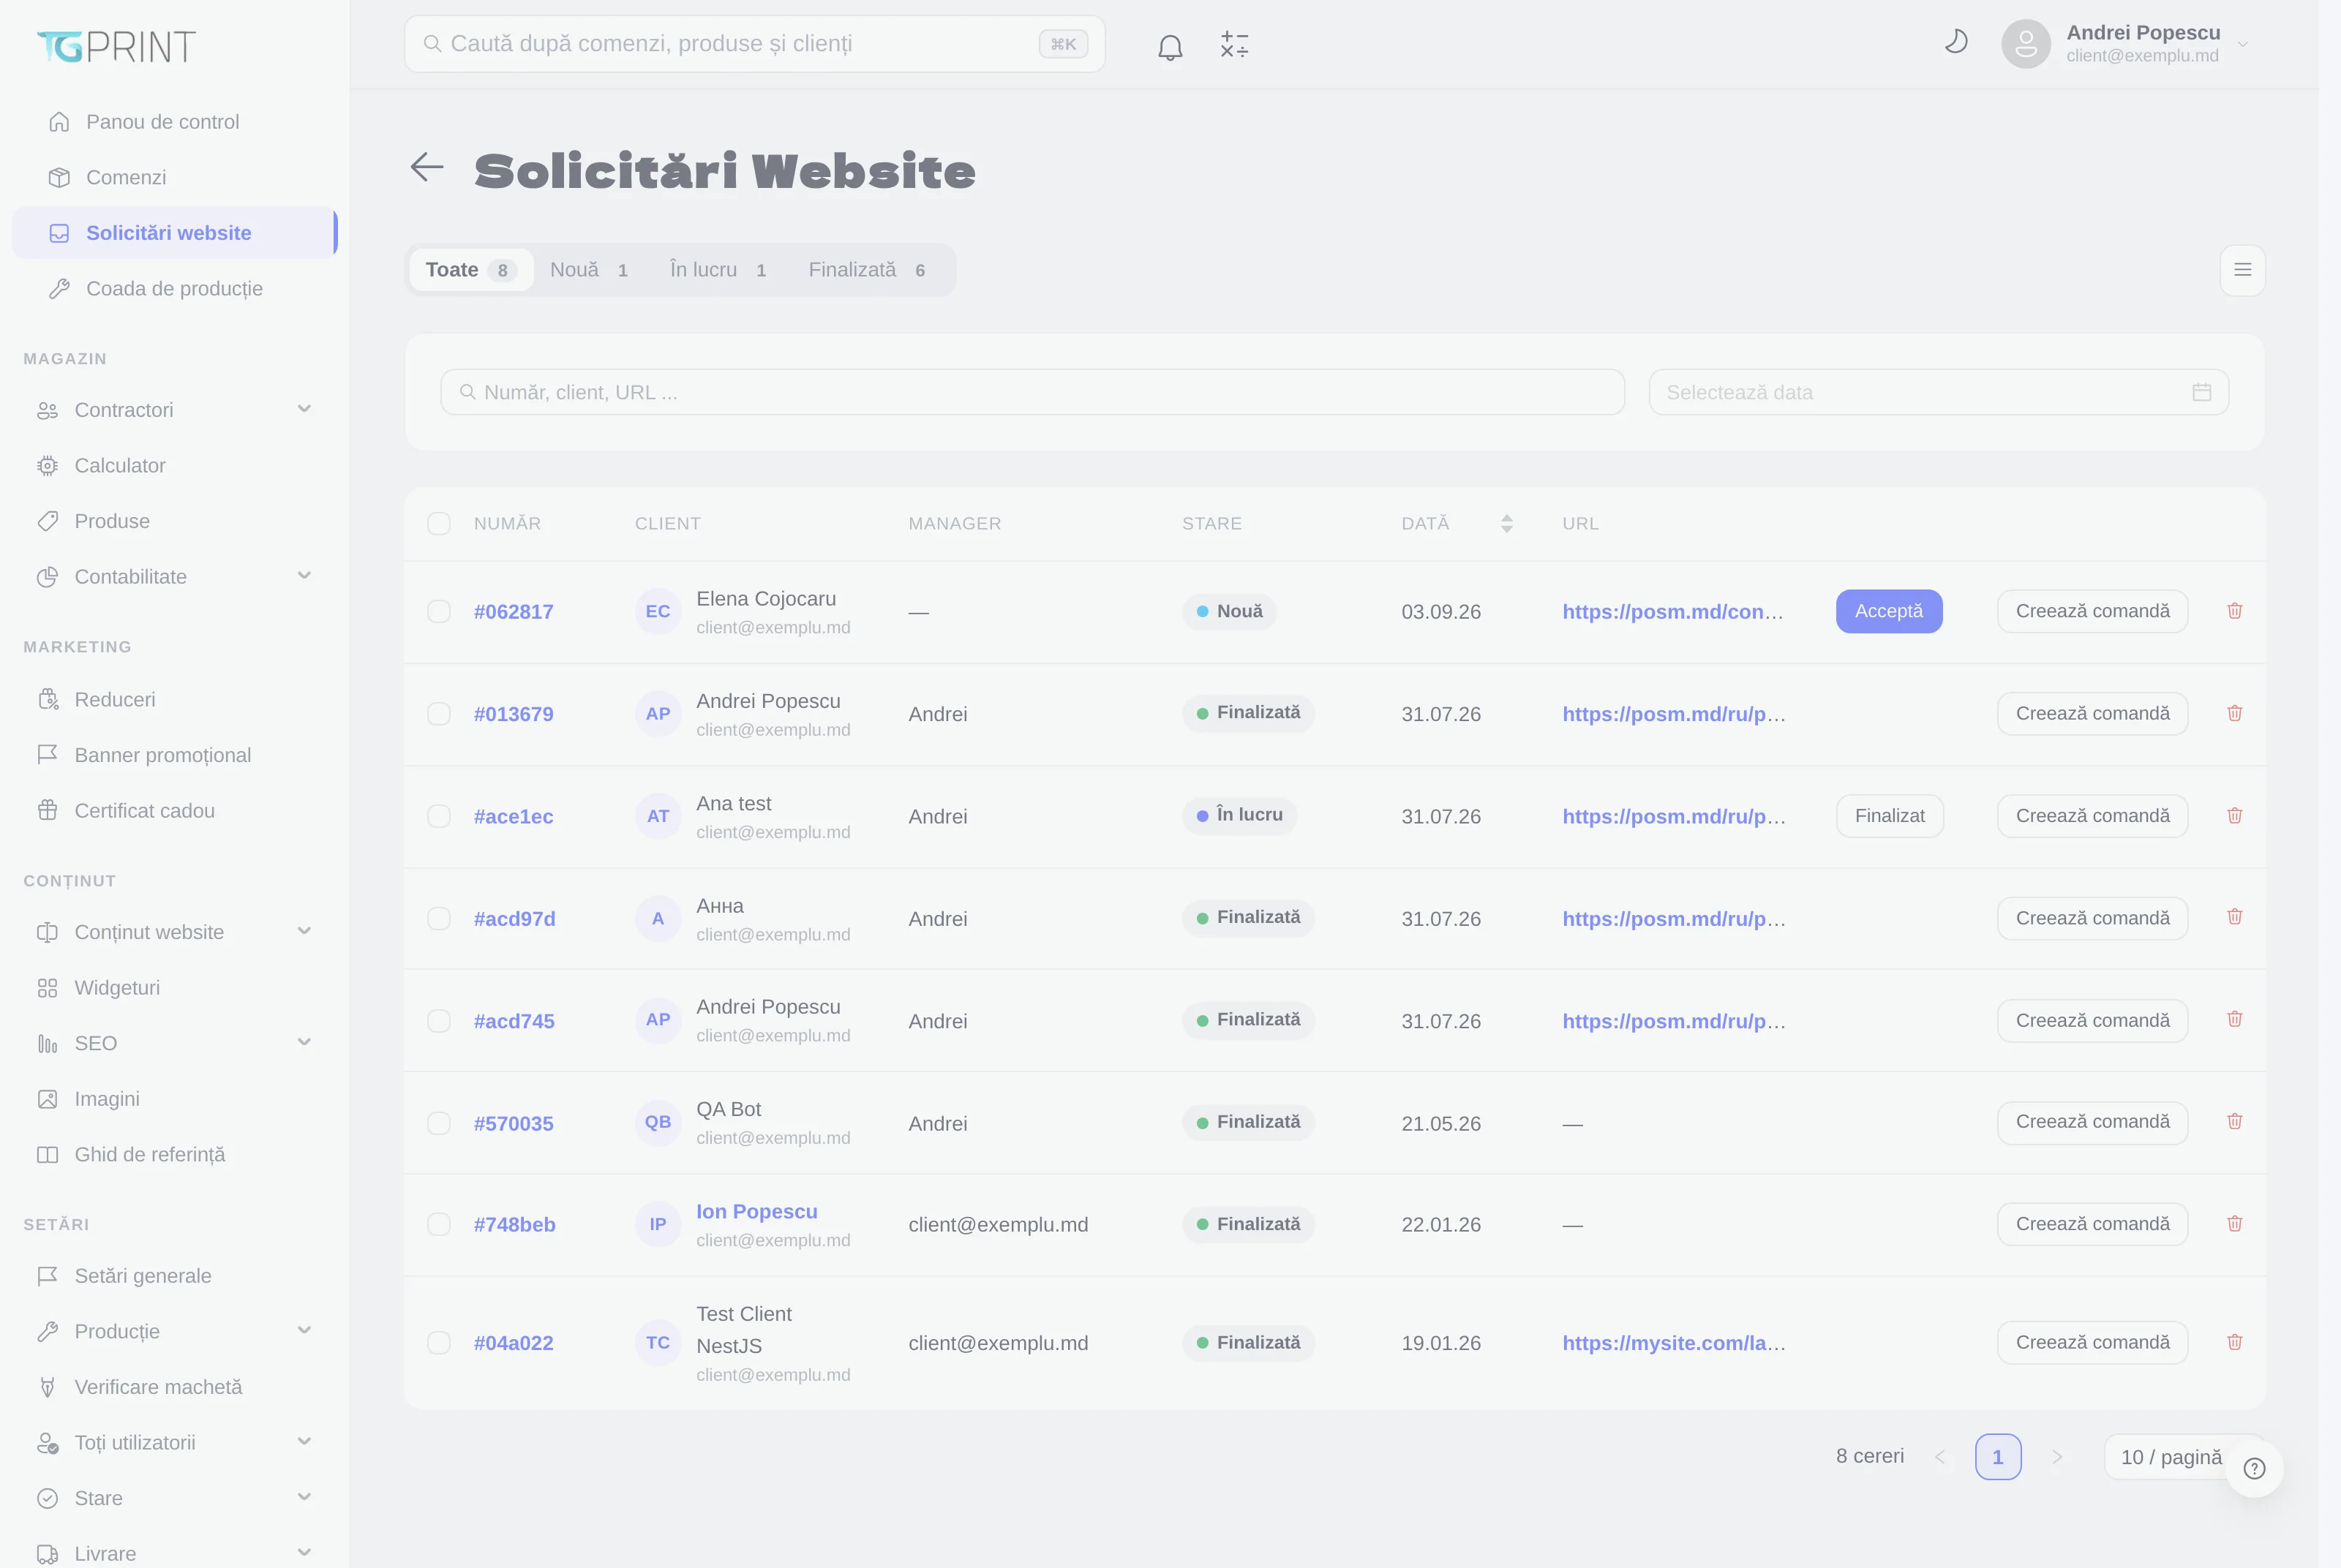Click the TG Print logo
Image resolution: width=2341 pixels, height=1568 pixels.
[x=116, y=46]
